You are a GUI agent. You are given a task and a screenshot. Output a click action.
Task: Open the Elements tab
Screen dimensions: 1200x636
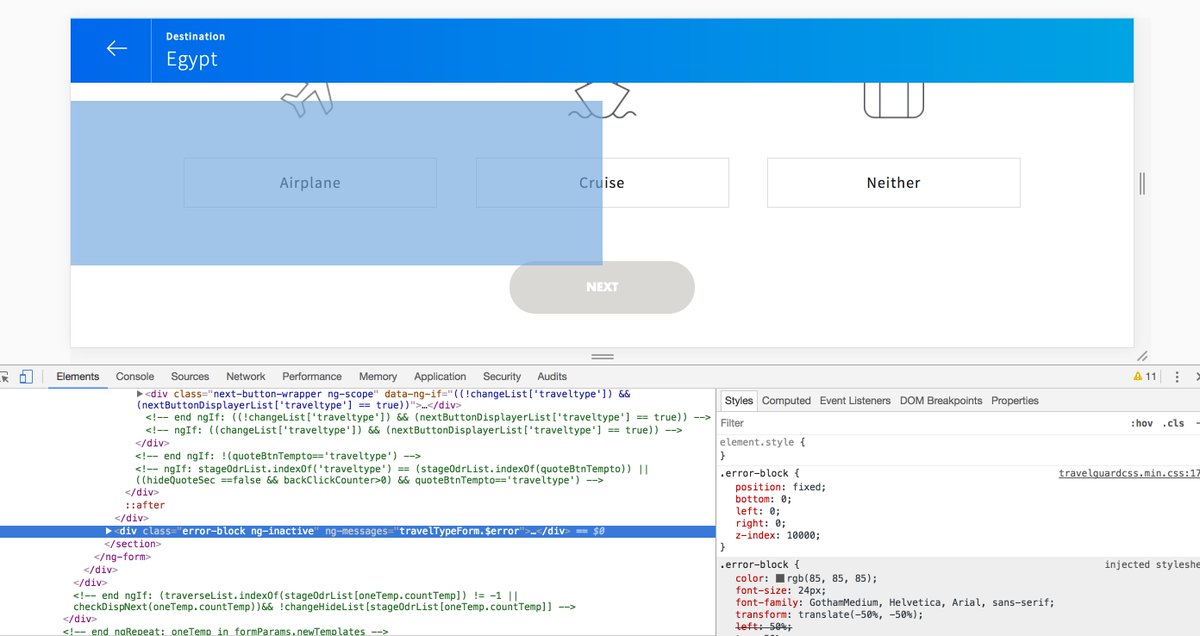pyautogui.click(x=78, y=377)
